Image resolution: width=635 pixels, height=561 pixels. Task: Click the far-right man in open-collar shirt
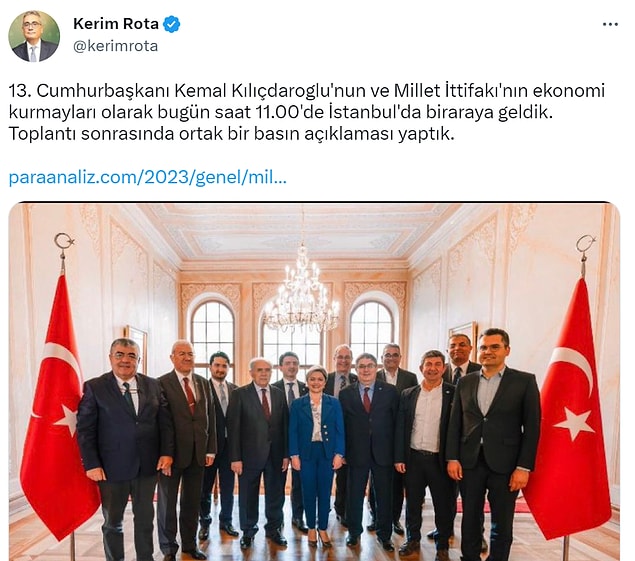(x=493, y=444)
